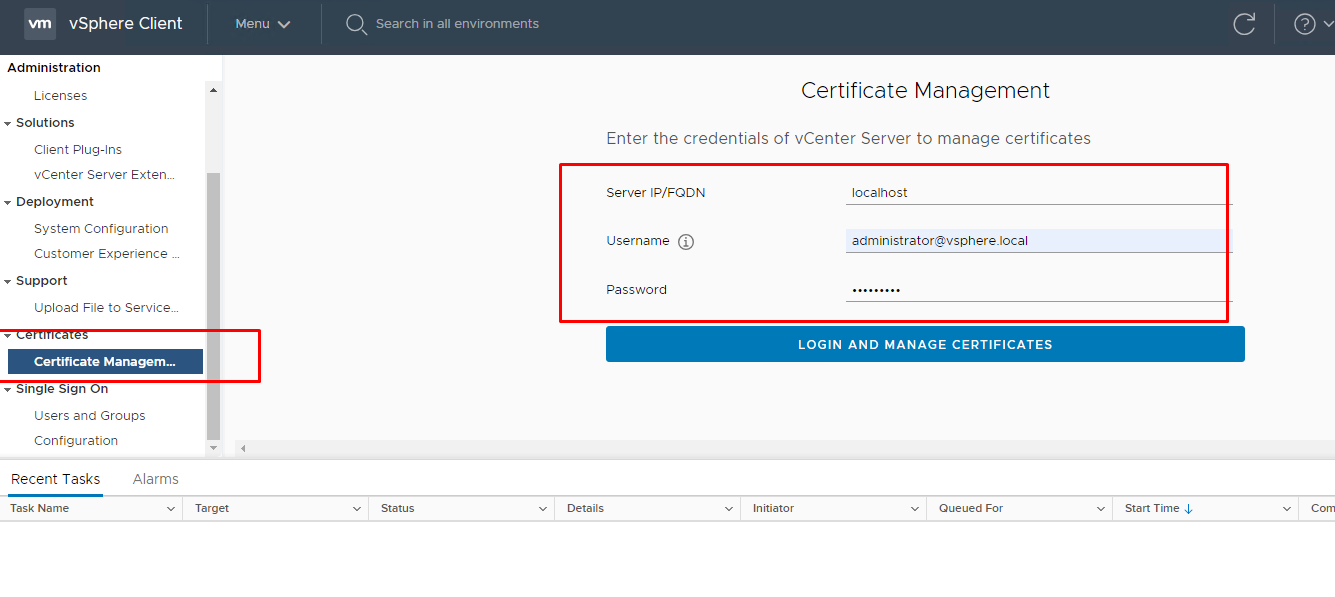Collapse the Single Sign On section
This screenshot has width=1335, height=597.
point(8,389)
